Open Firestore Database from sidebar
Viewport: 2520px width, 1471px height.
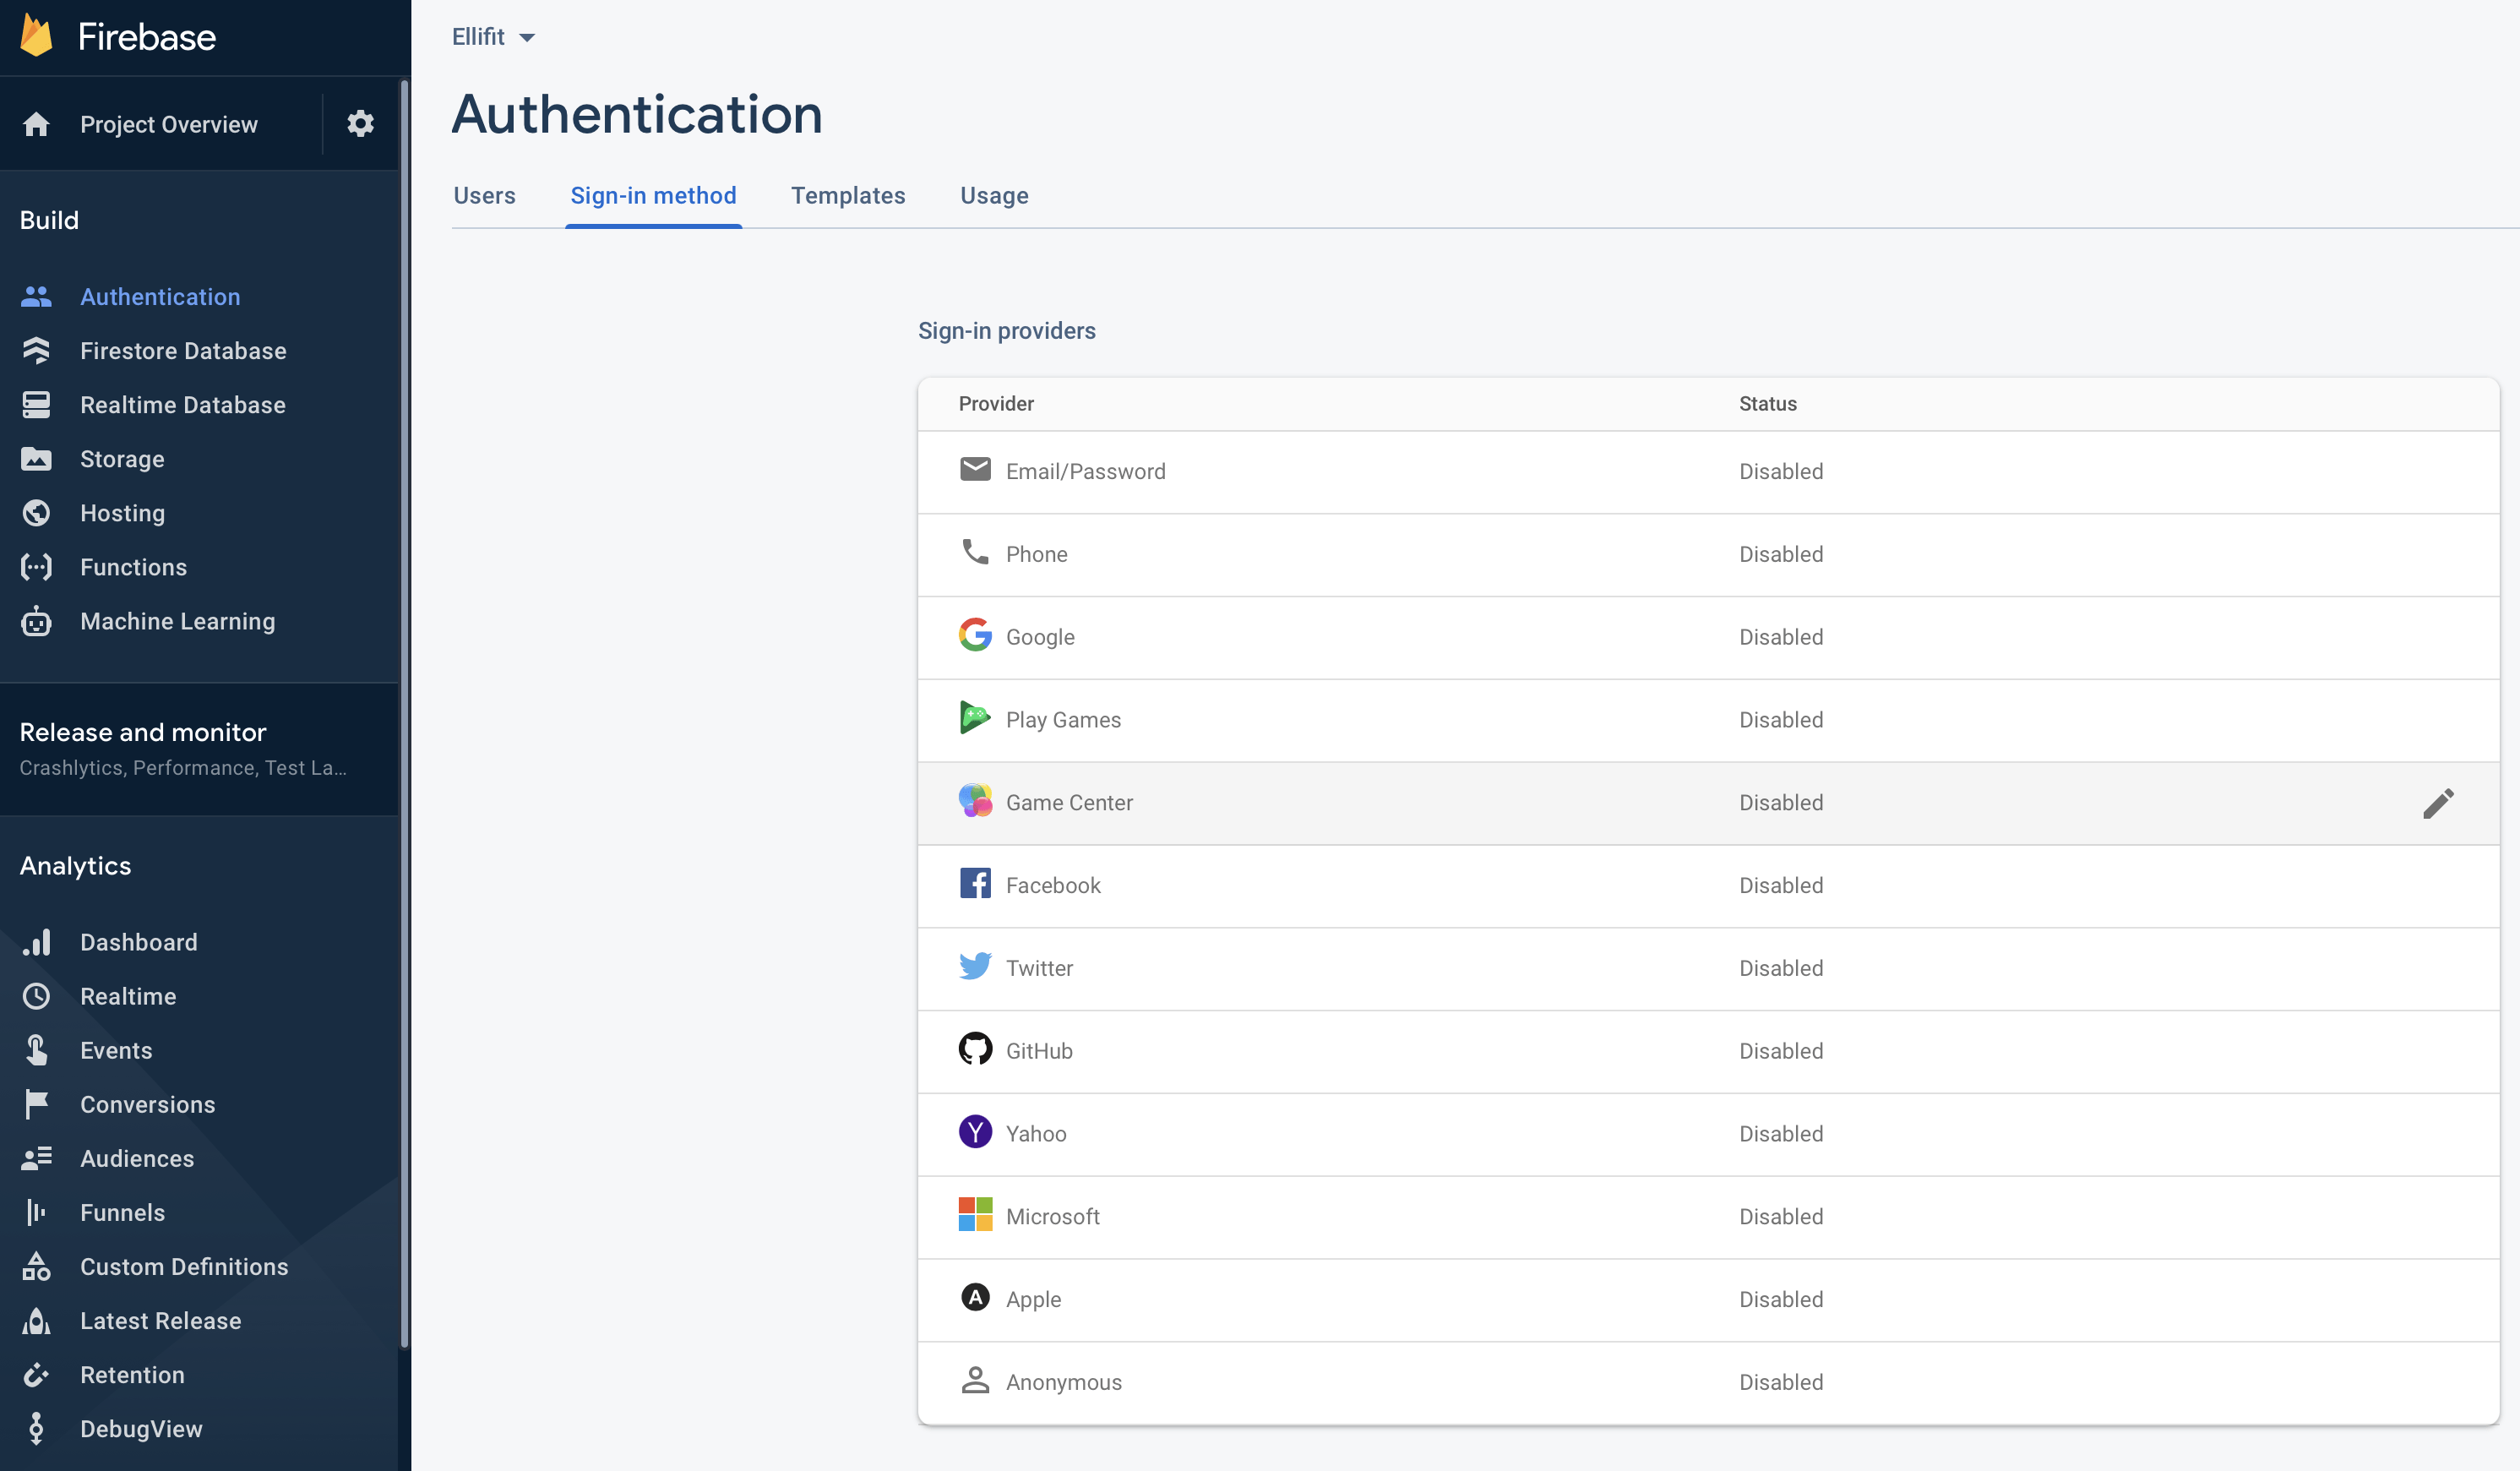coord(183,351)
